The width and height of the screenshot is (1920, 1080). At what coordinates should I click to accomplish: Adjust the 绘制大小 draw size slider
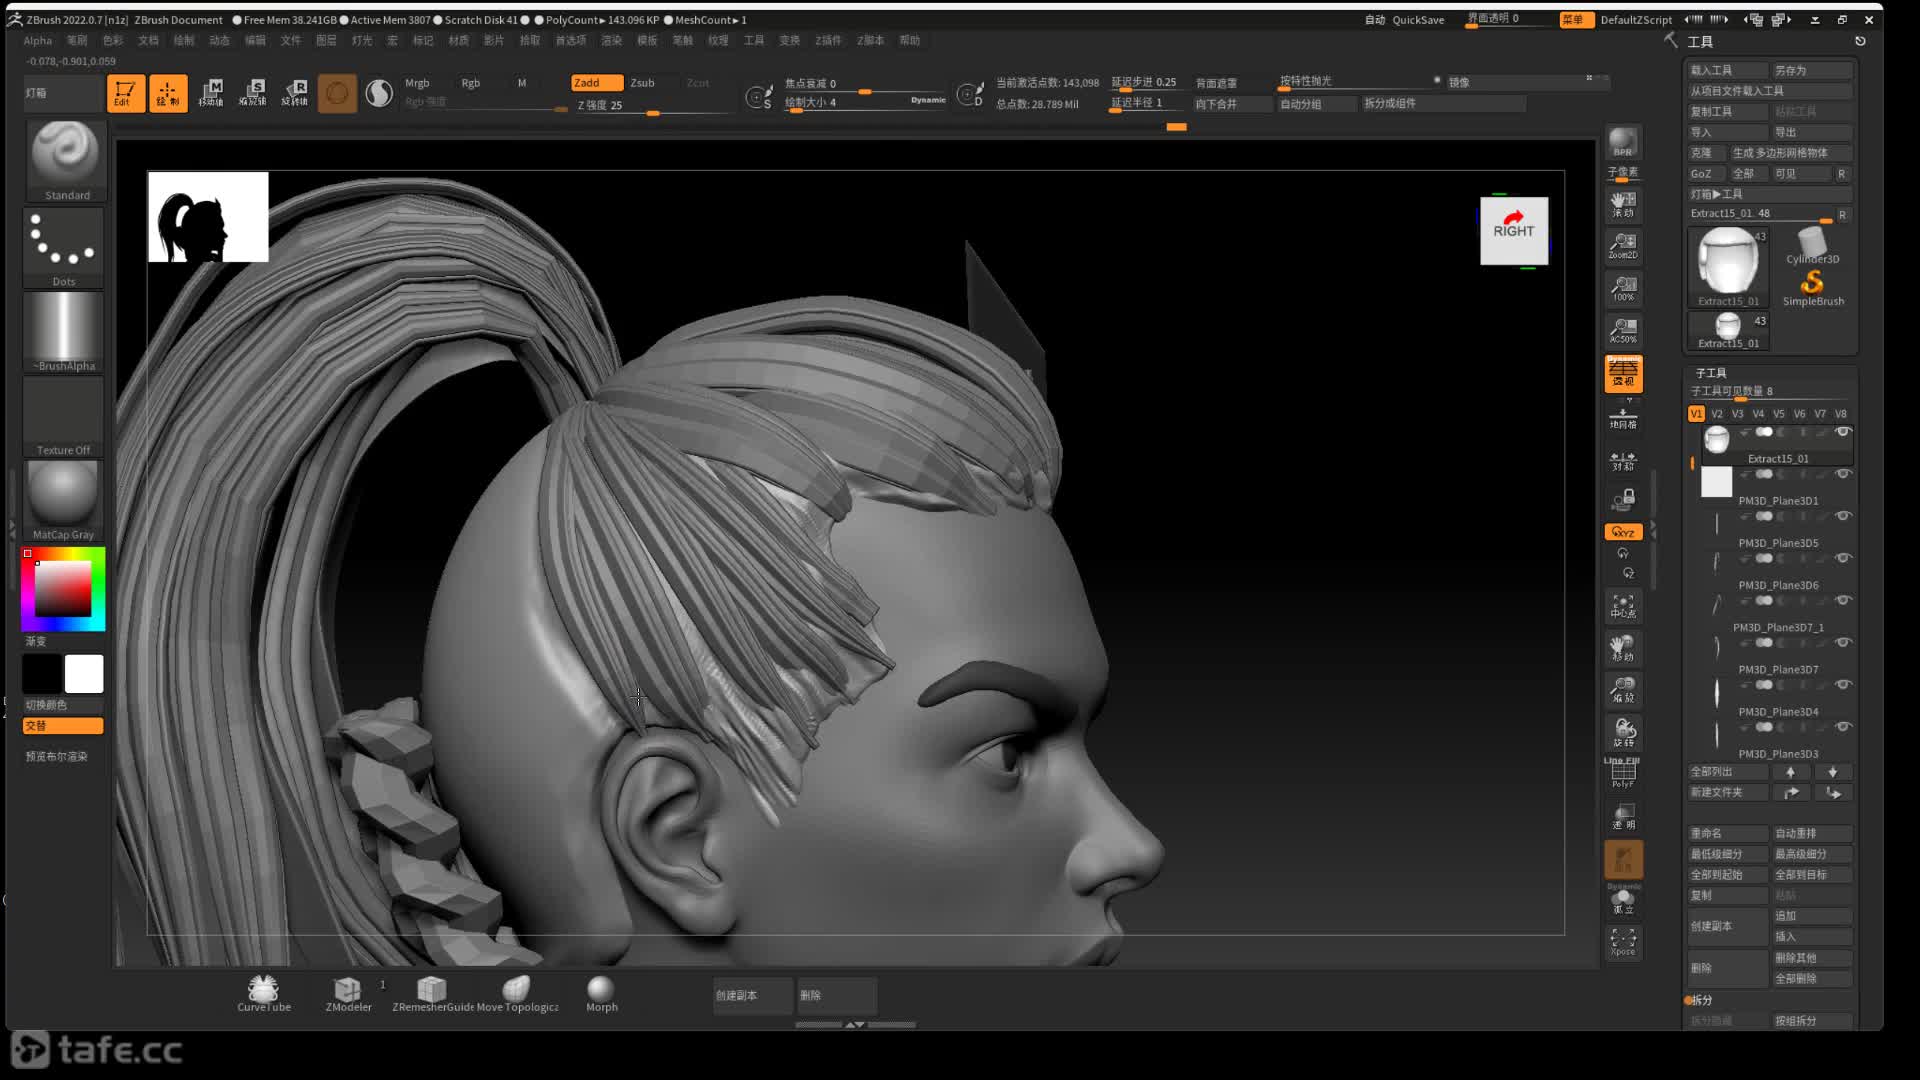coord(866,103)
